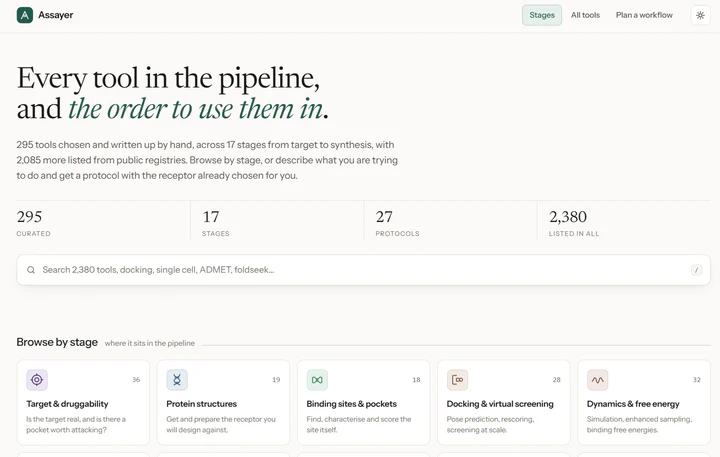Screen dimensions: 720x457
Task: Switch to the Stages tab
Action: [x=542, y=15]
